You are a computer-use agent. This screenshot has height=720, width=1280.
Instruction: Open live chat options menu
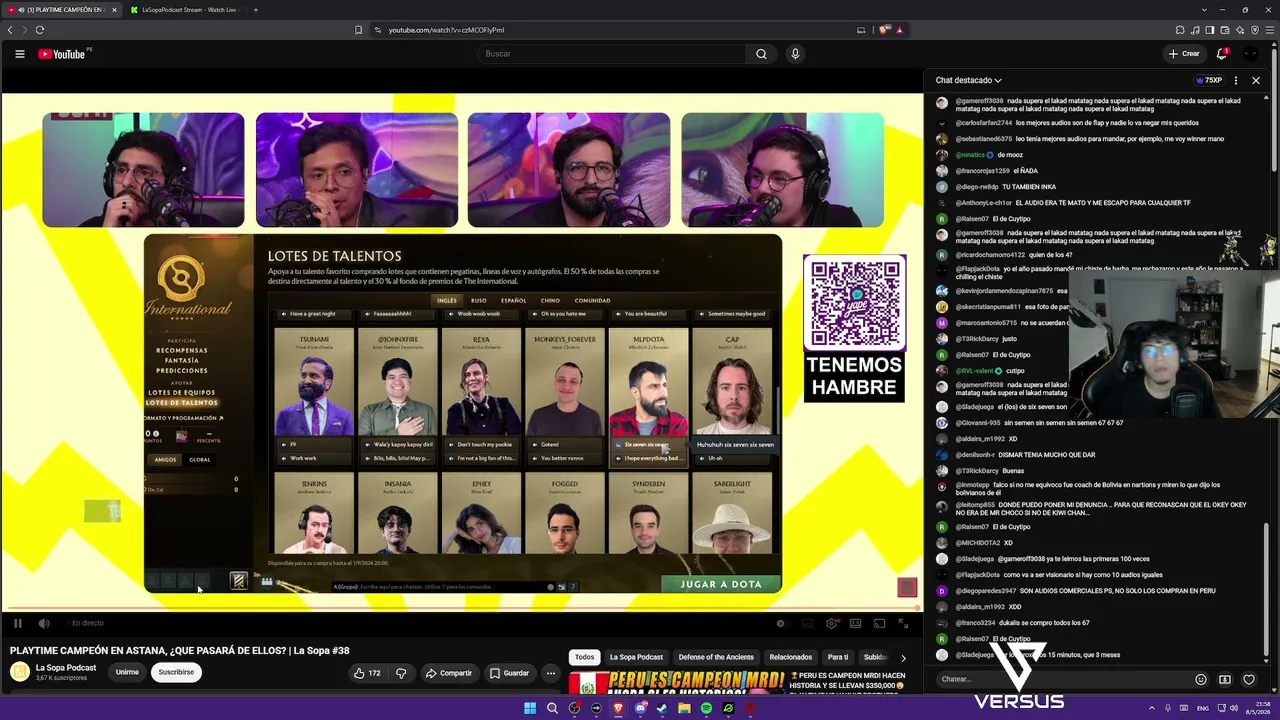point(1236,80)
